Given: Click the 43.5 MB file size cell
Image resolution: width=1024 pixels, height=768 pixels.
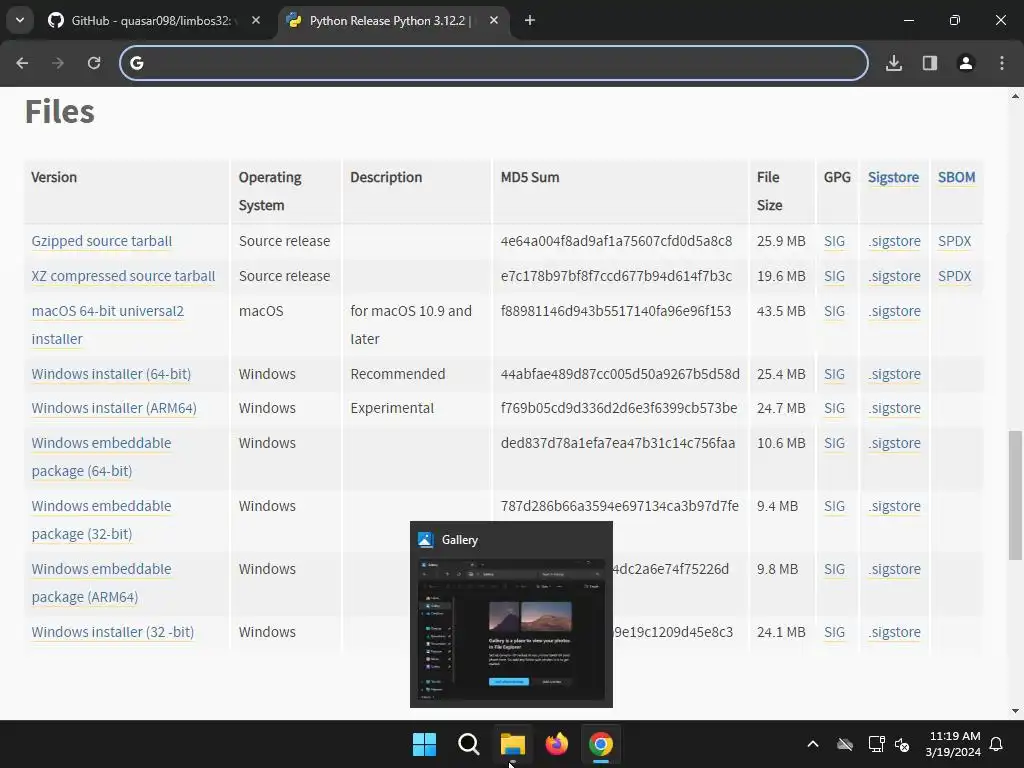Looking at the screenshot, I should [x=780, y=312].
